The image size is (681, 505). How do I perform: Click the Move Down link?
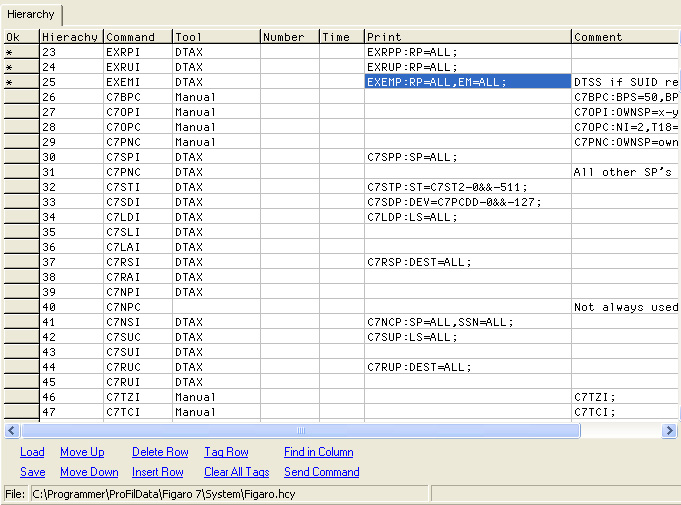pyautogui.click(x=89, y=472)
